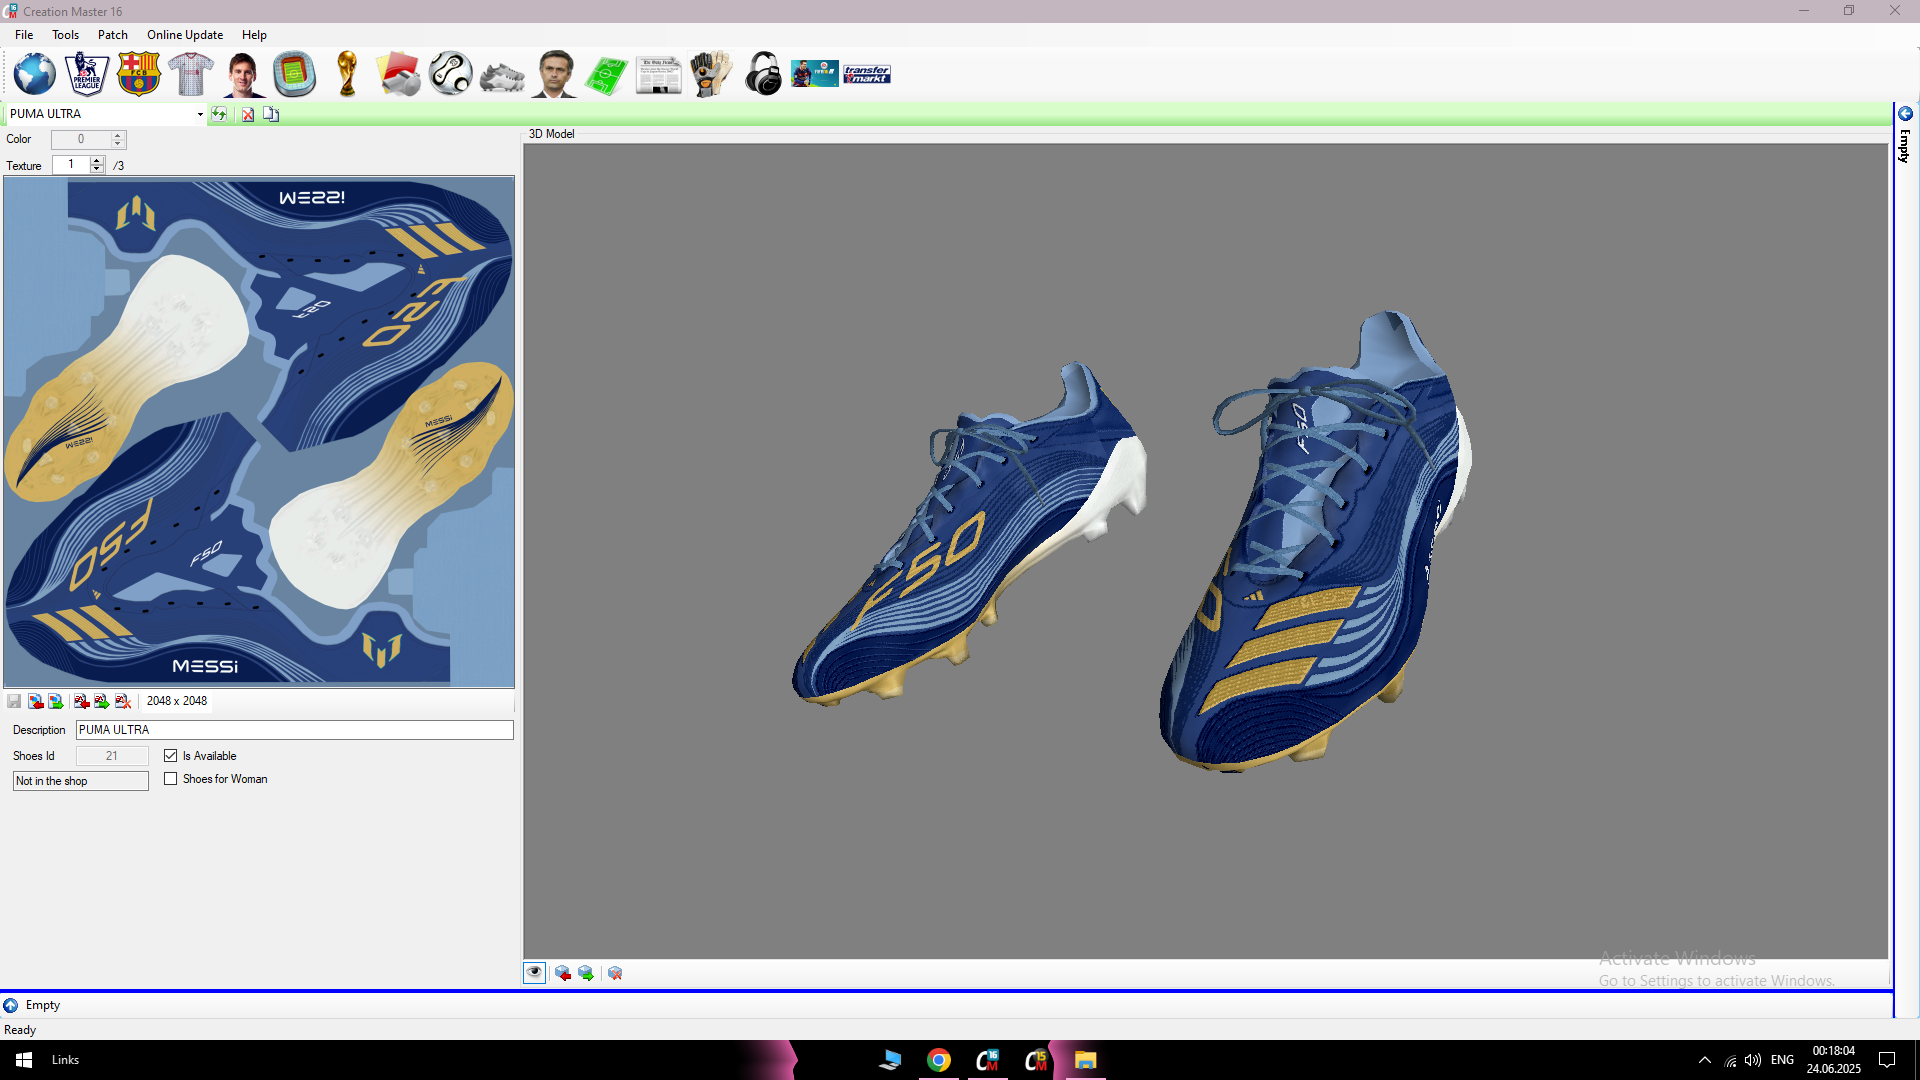The width and height of the screenshot is (1920, 1080).
Task: Select the 3D Model tab label
Action: [552, 134]
